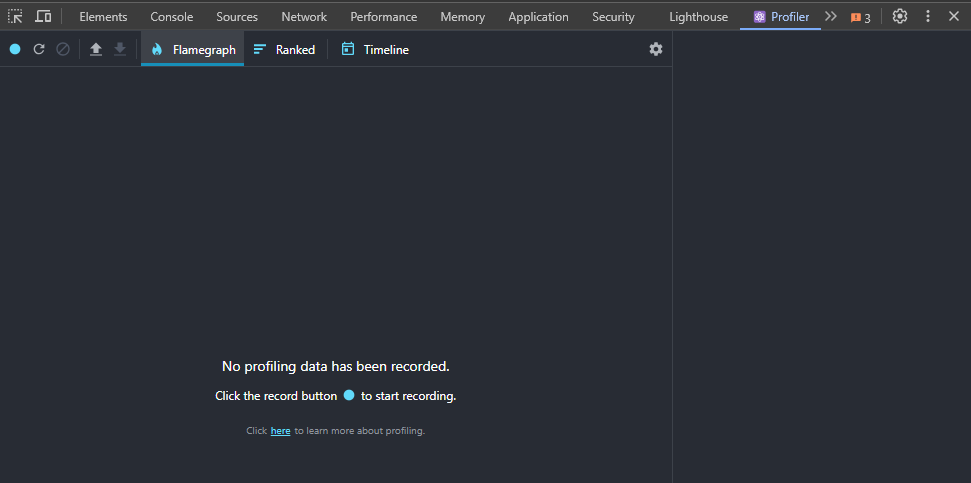Open the Security tab
Screen dimensions: 971x483
click(x=613, y=17)
